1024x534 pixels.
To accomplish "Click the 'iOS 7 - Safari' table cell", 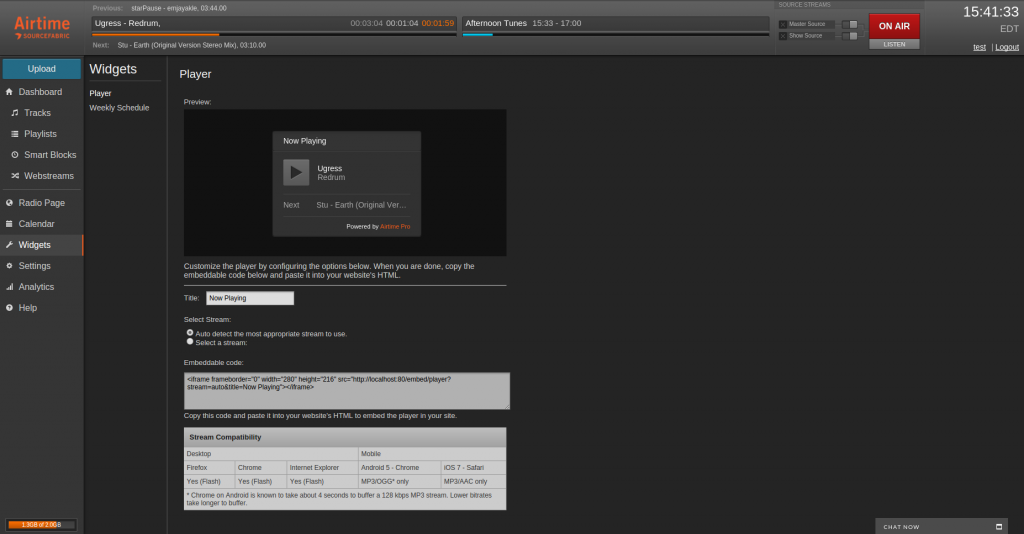I will 473,467.
